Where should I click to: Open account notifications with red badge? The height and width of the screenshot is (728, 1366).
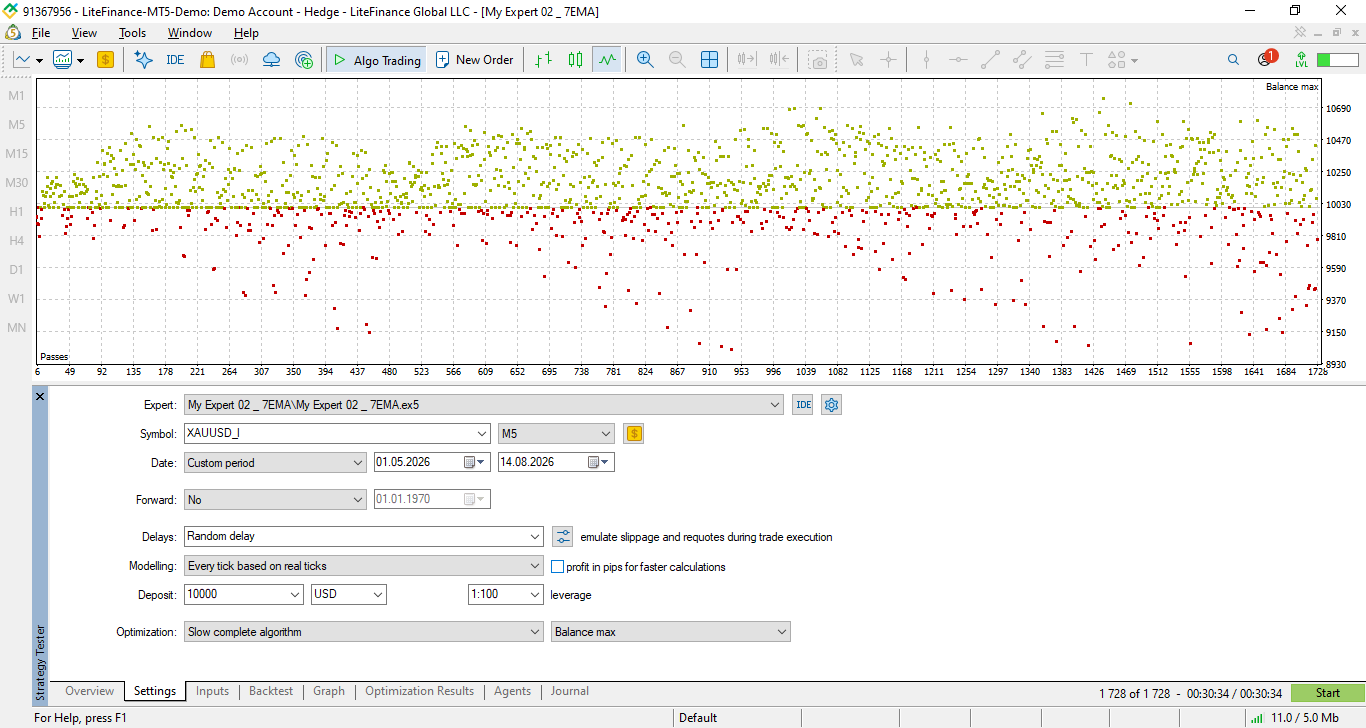(1266, 59)
